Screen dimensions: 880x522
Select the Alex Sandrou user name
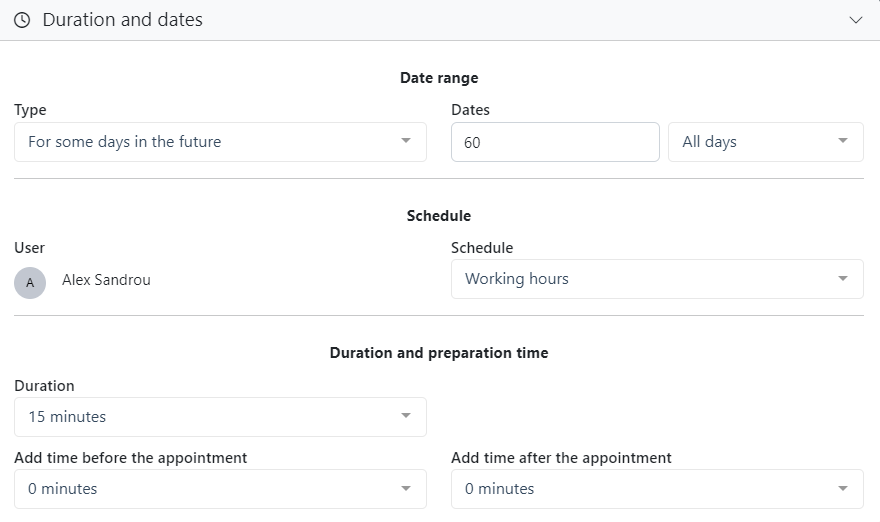106,280
